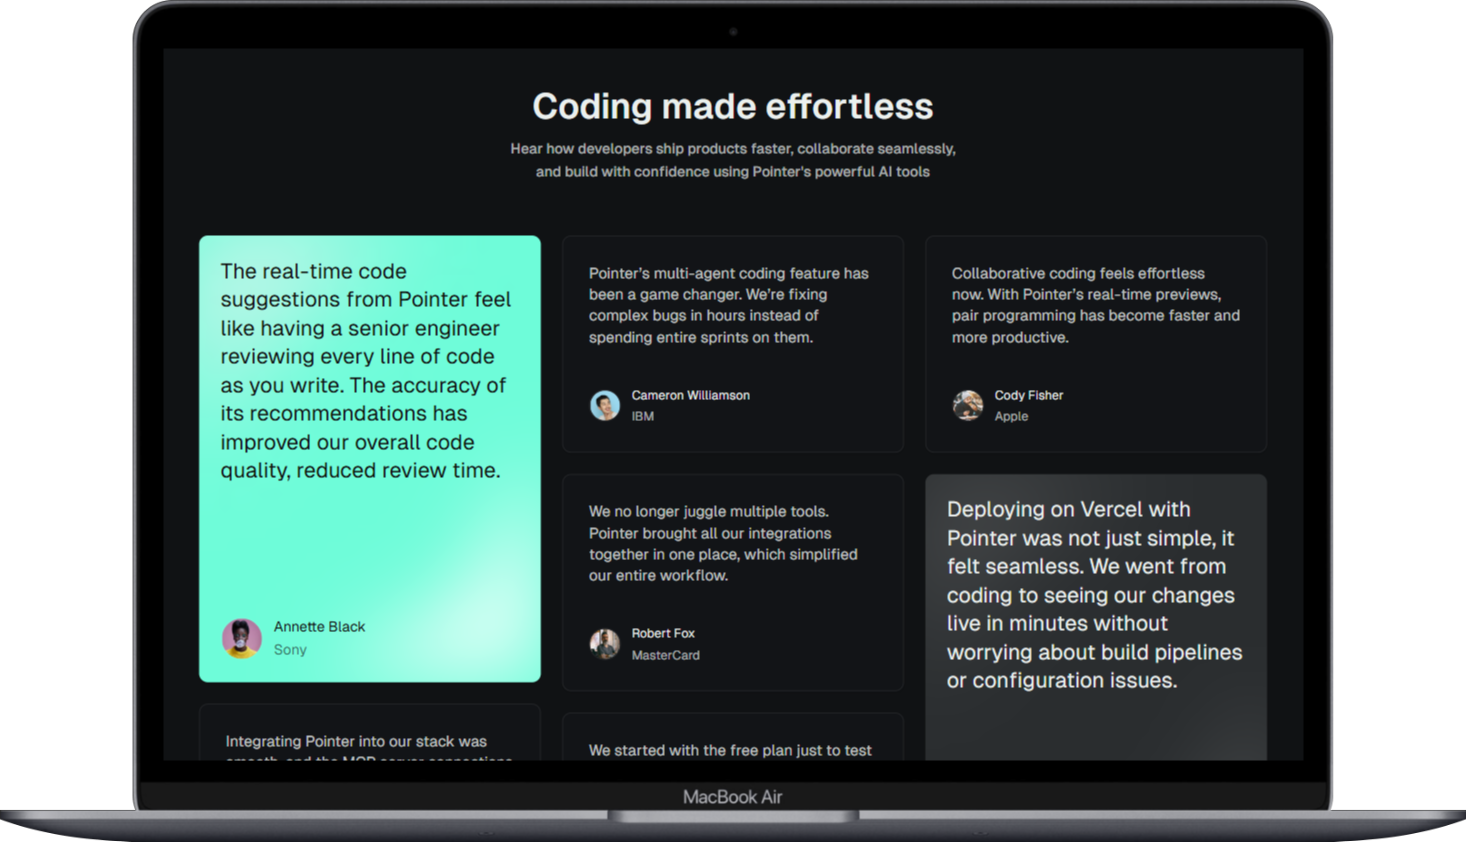Screen dimensions: 1466x842
Task: Click the 'started with the free plan' card
Action: tap(730, 748)
